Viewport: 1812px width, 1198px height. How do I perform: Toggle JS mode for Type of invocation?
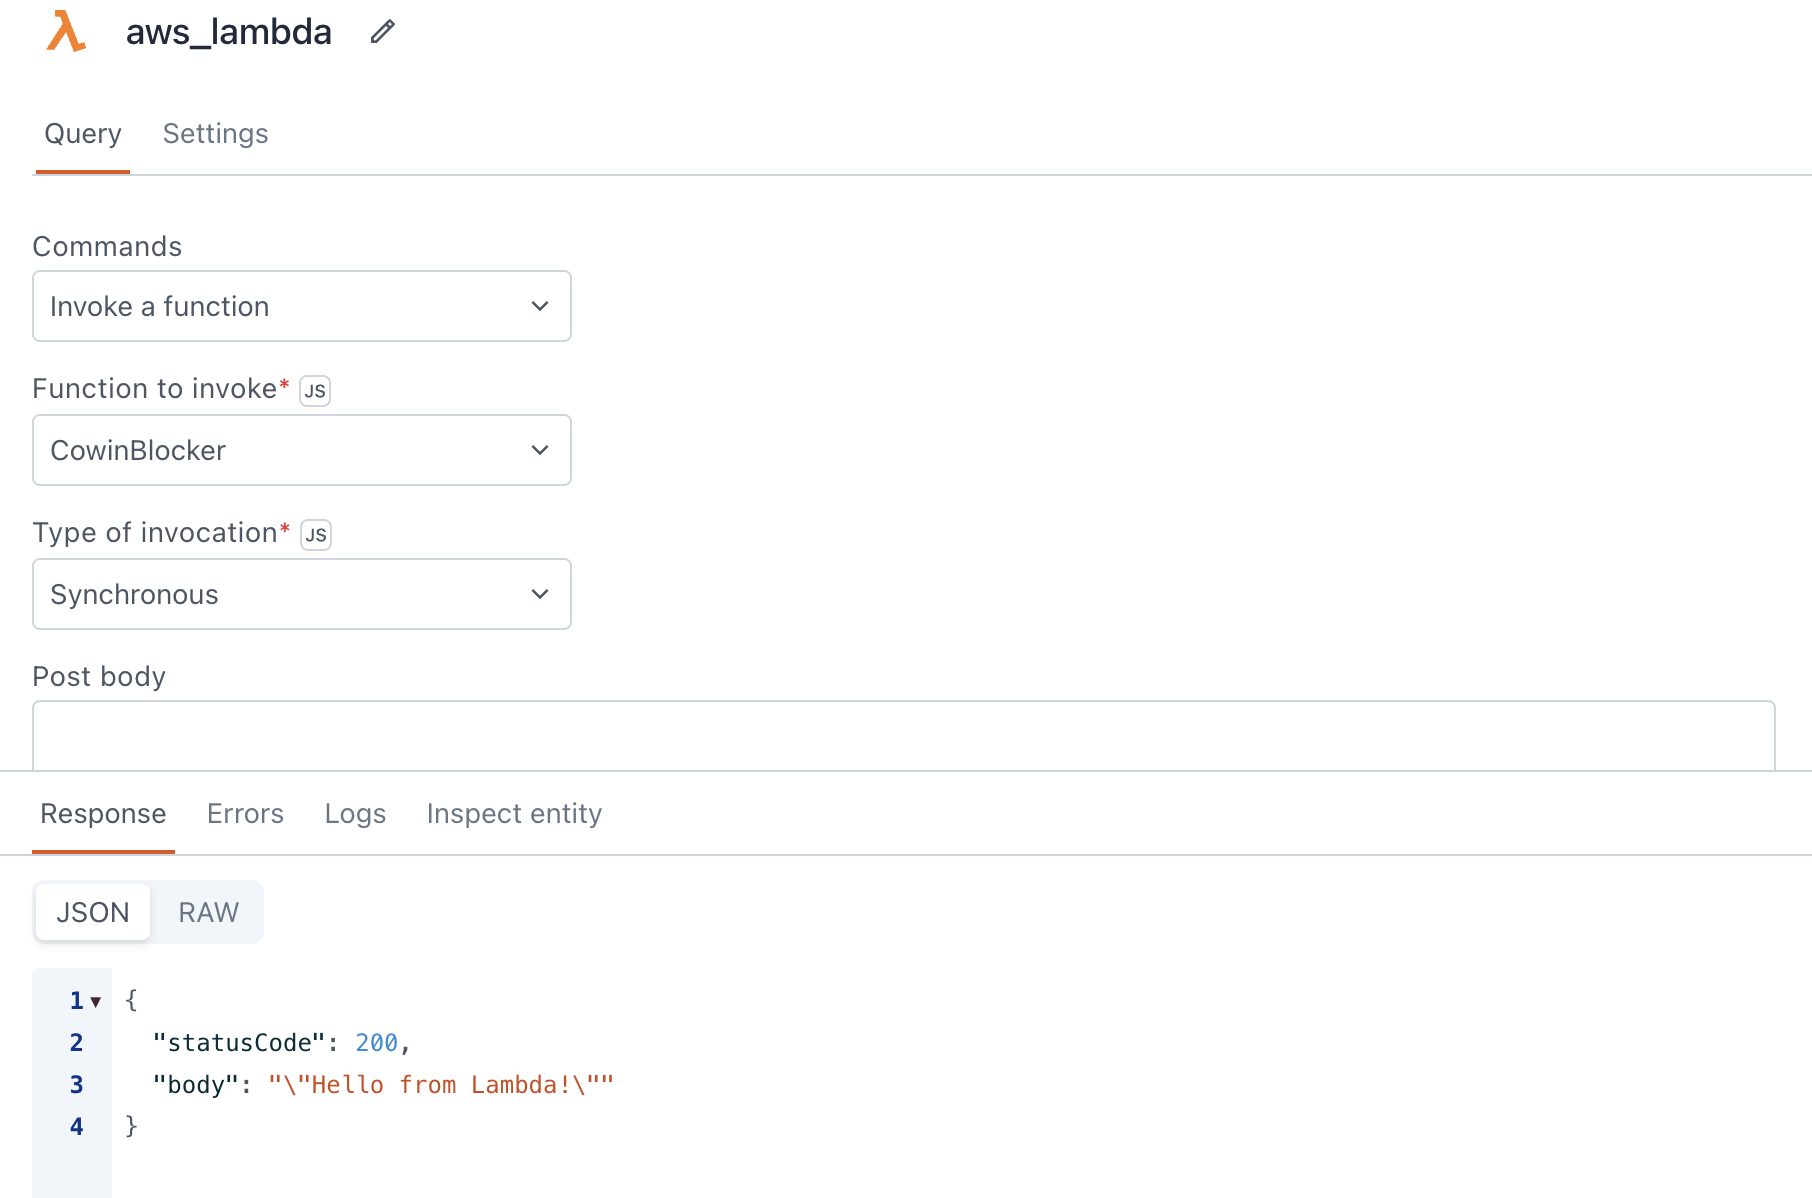pyautogui.click(x=315, y=535)
